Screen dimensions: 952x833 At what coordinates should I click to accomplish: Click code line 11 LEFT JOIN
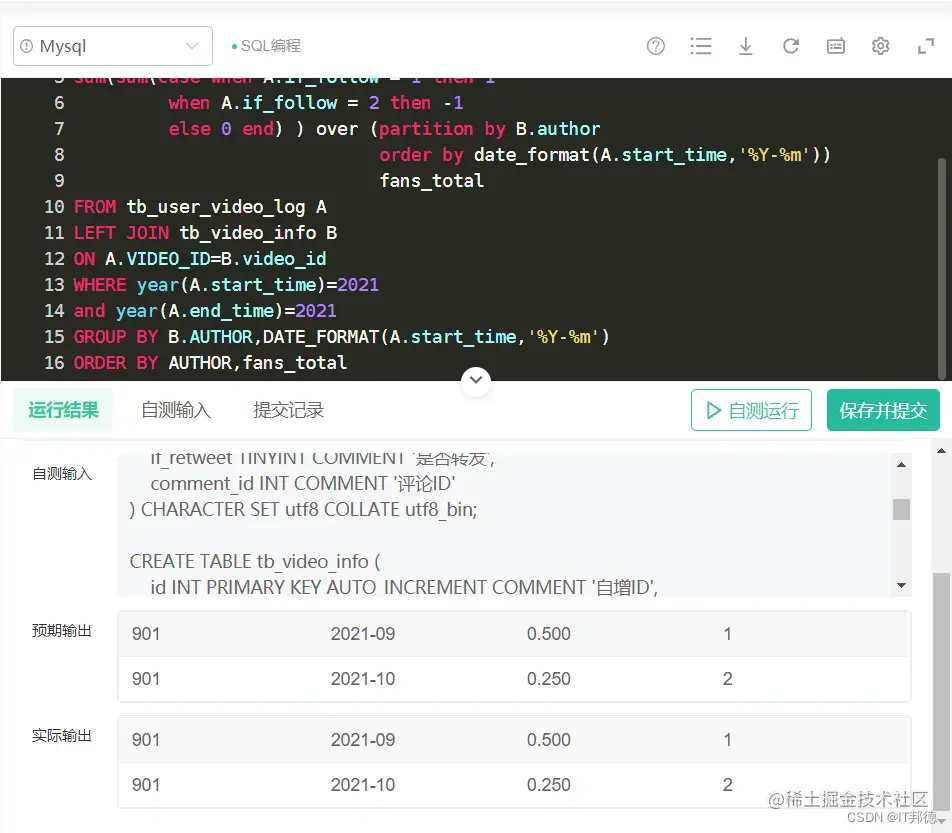(205, 233)
